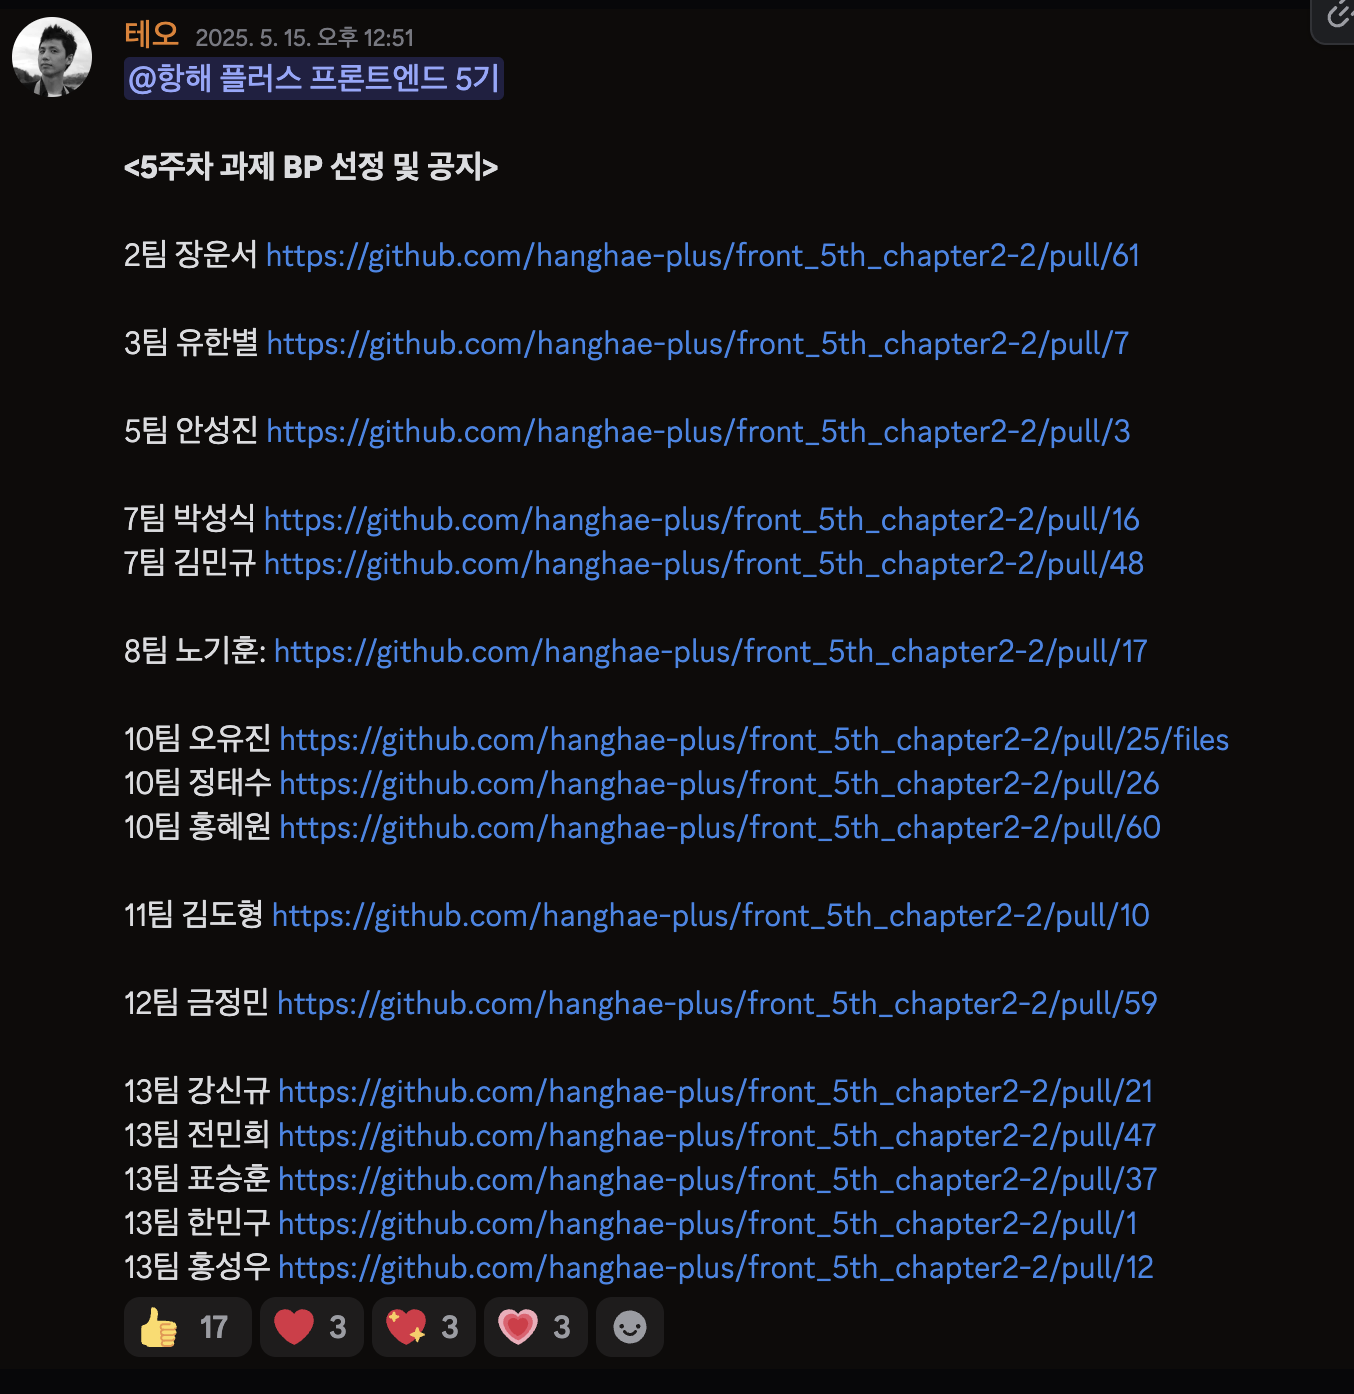Open 김도형's pull/10 link
This screenshot has height=1394, width=1354.
tap(711, 916)
